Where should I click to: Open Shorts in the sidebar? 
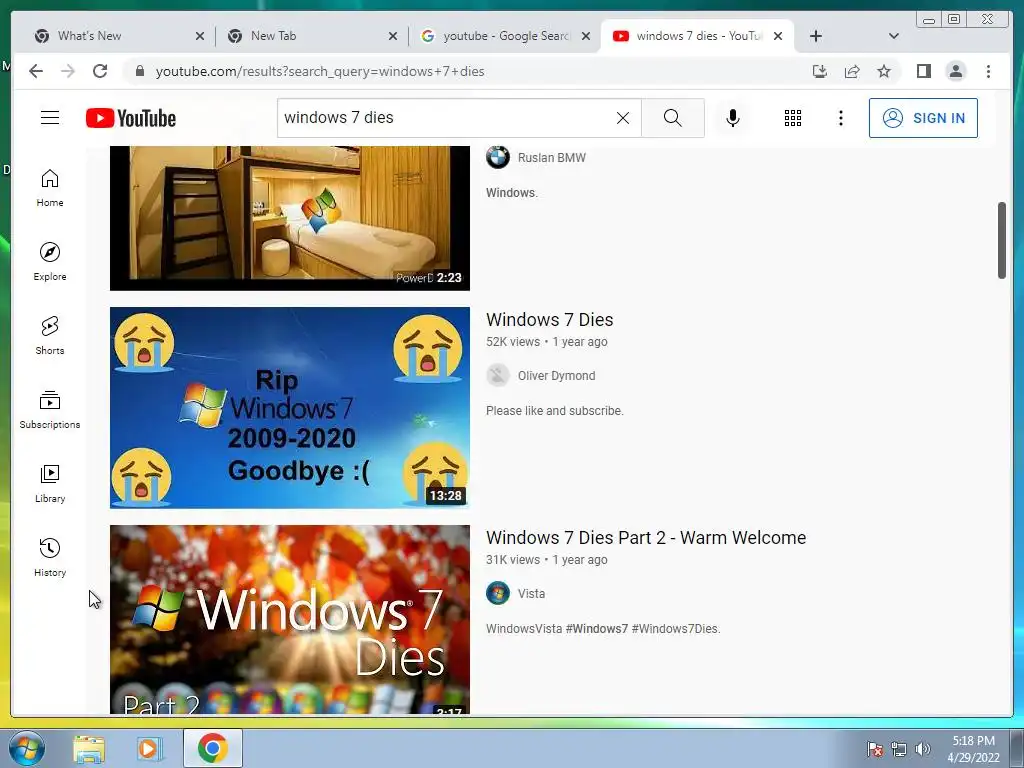(50, 336)
